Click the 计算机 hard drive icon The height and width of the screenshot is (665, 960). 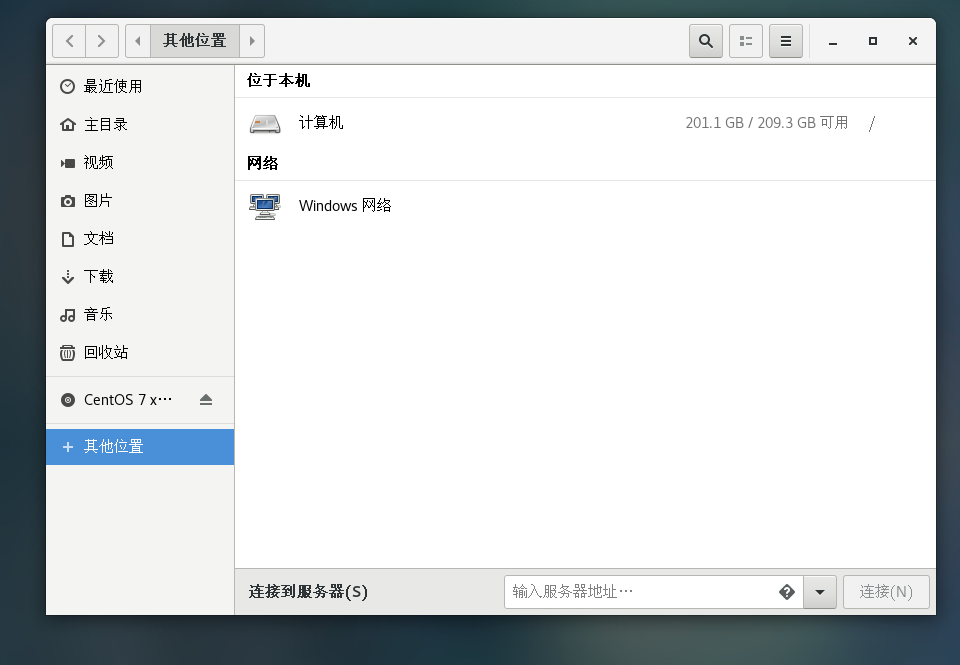point(265,123)
